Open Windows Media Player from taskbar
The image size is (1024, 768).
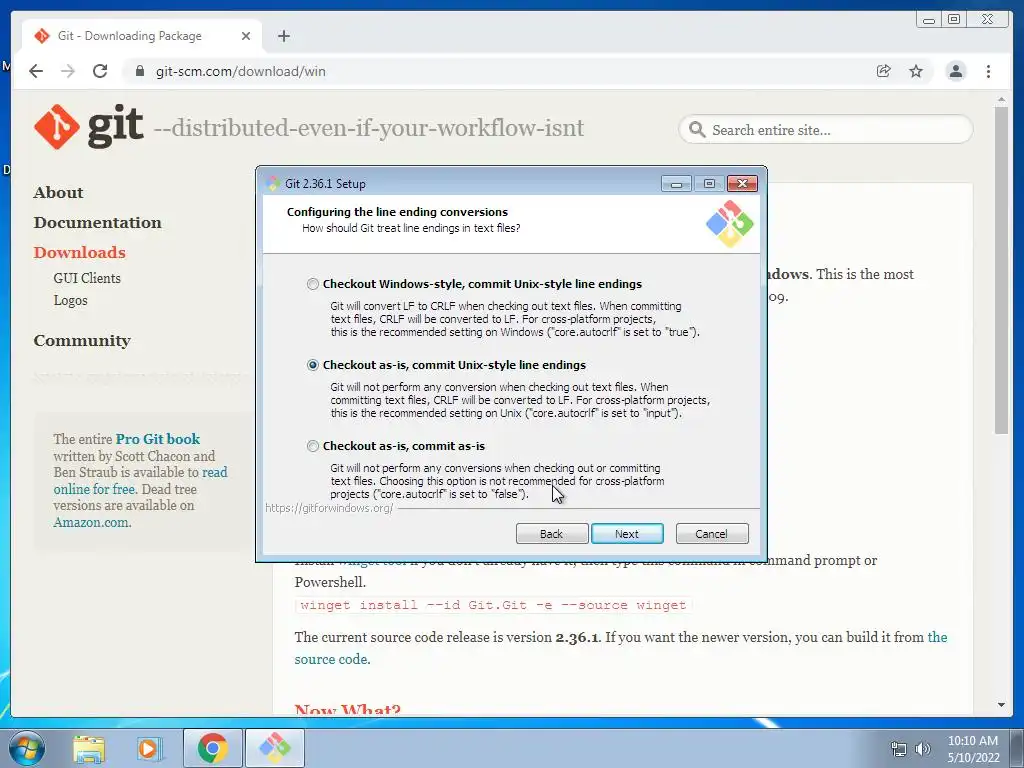(148, 748)
